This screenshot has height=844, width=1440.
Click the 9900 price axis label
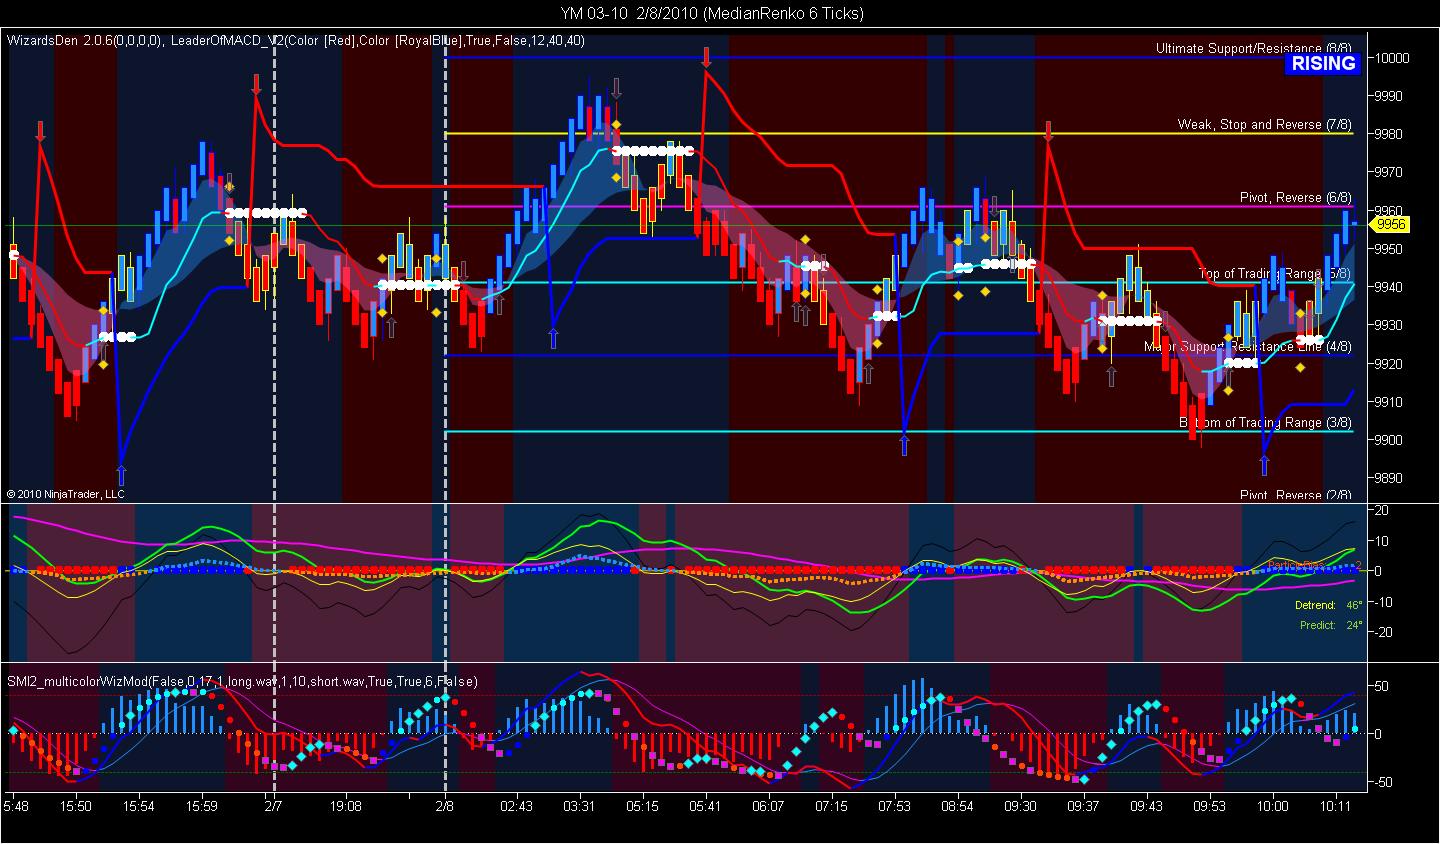pos(1390,440)
